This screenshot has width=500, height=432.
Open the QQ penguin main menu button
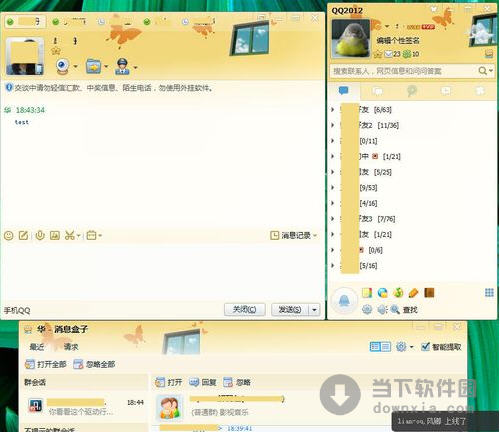(x=344, y=300)
